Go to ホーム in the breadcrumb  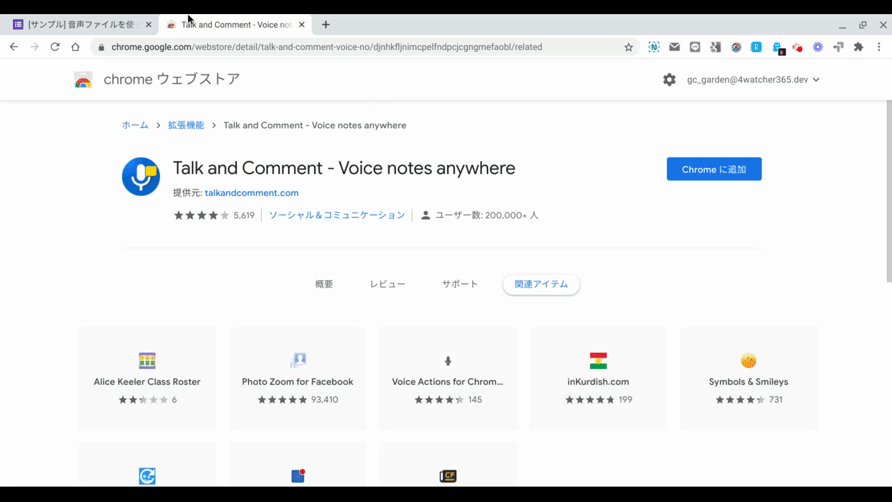coord(135,125)
